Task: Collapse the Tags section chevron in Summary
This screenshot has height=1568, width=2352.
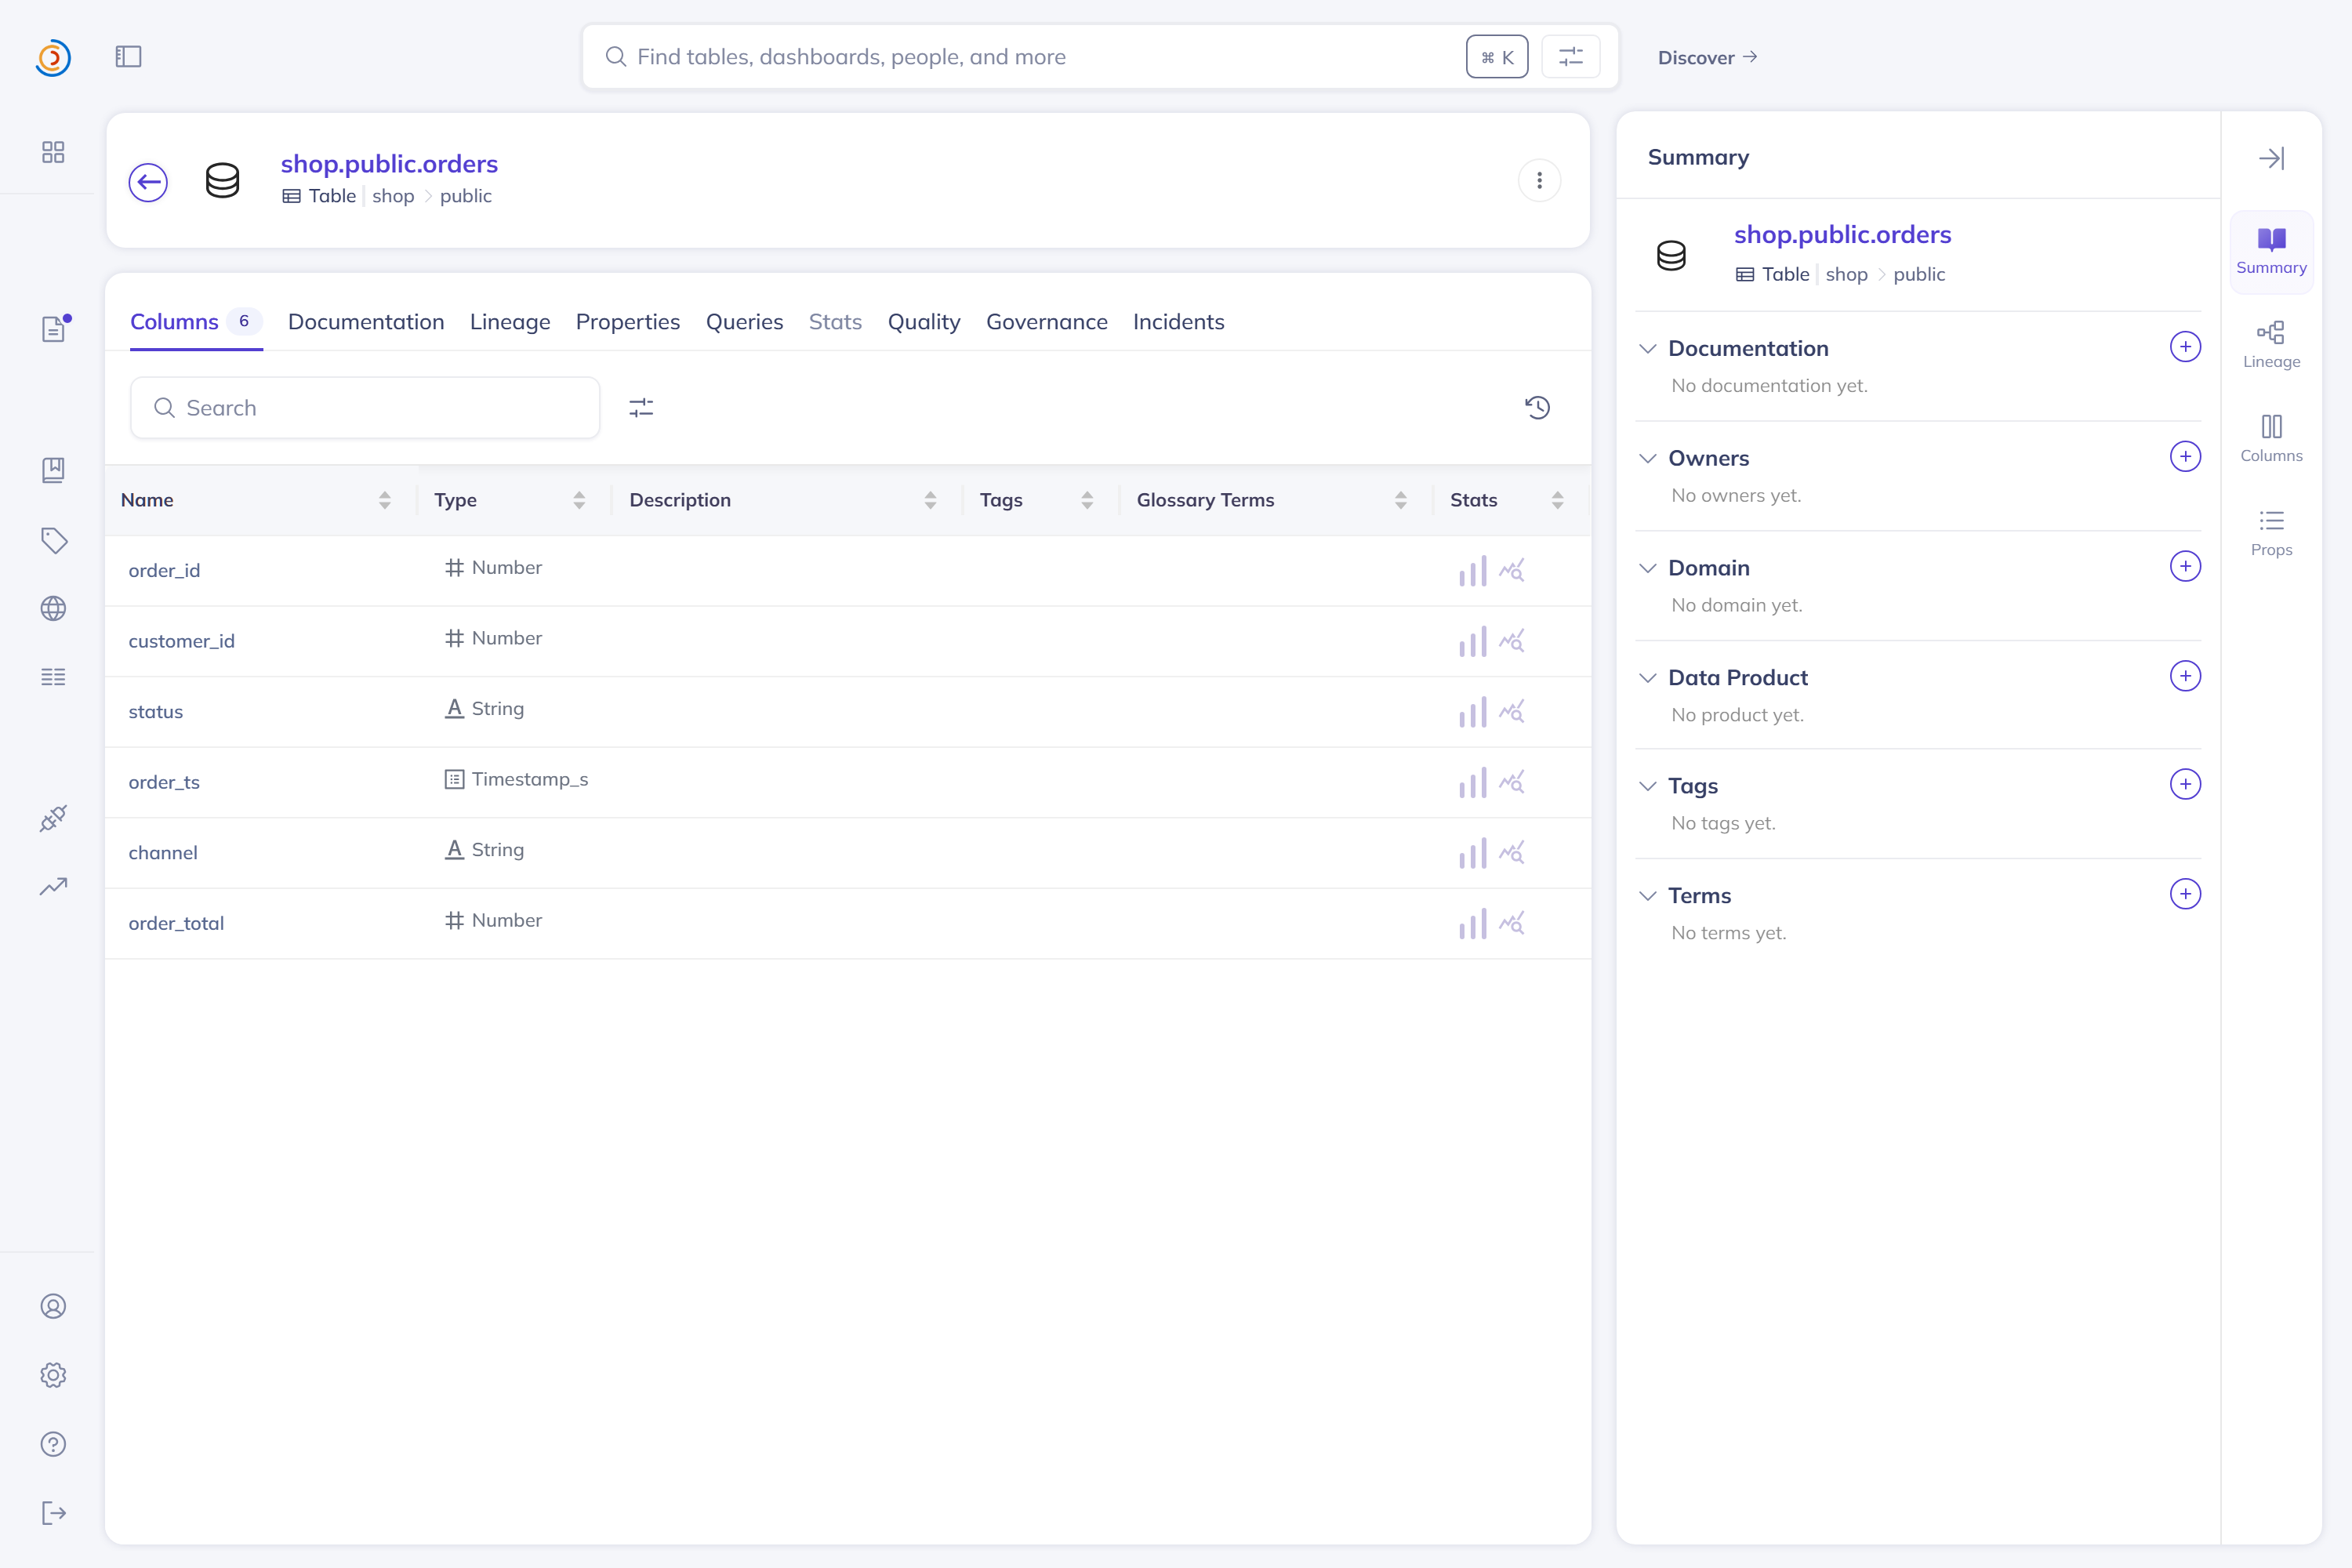Action: pos(1648,786)
